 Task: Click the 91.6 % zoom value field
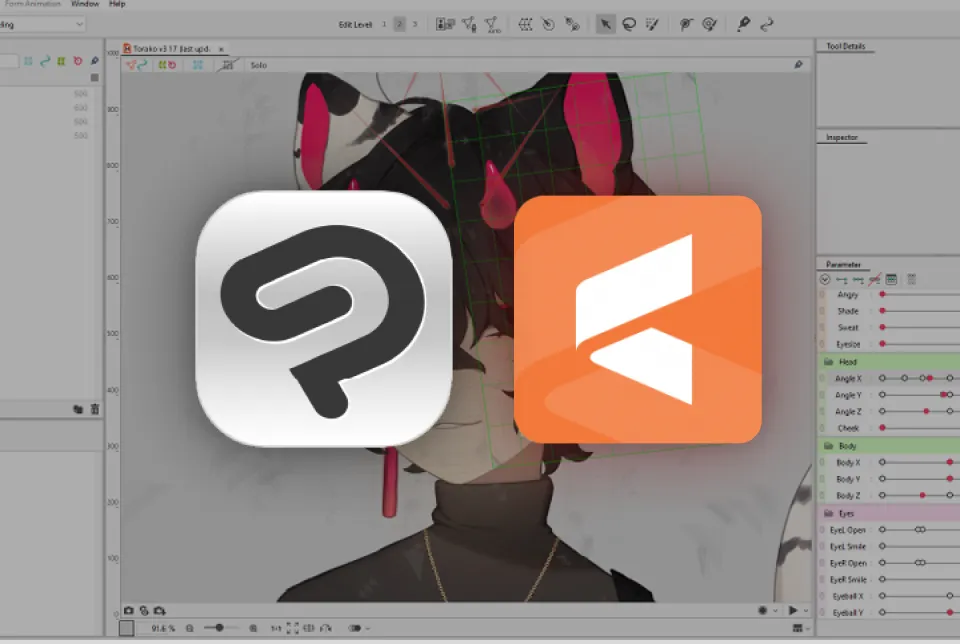(163, 628)
